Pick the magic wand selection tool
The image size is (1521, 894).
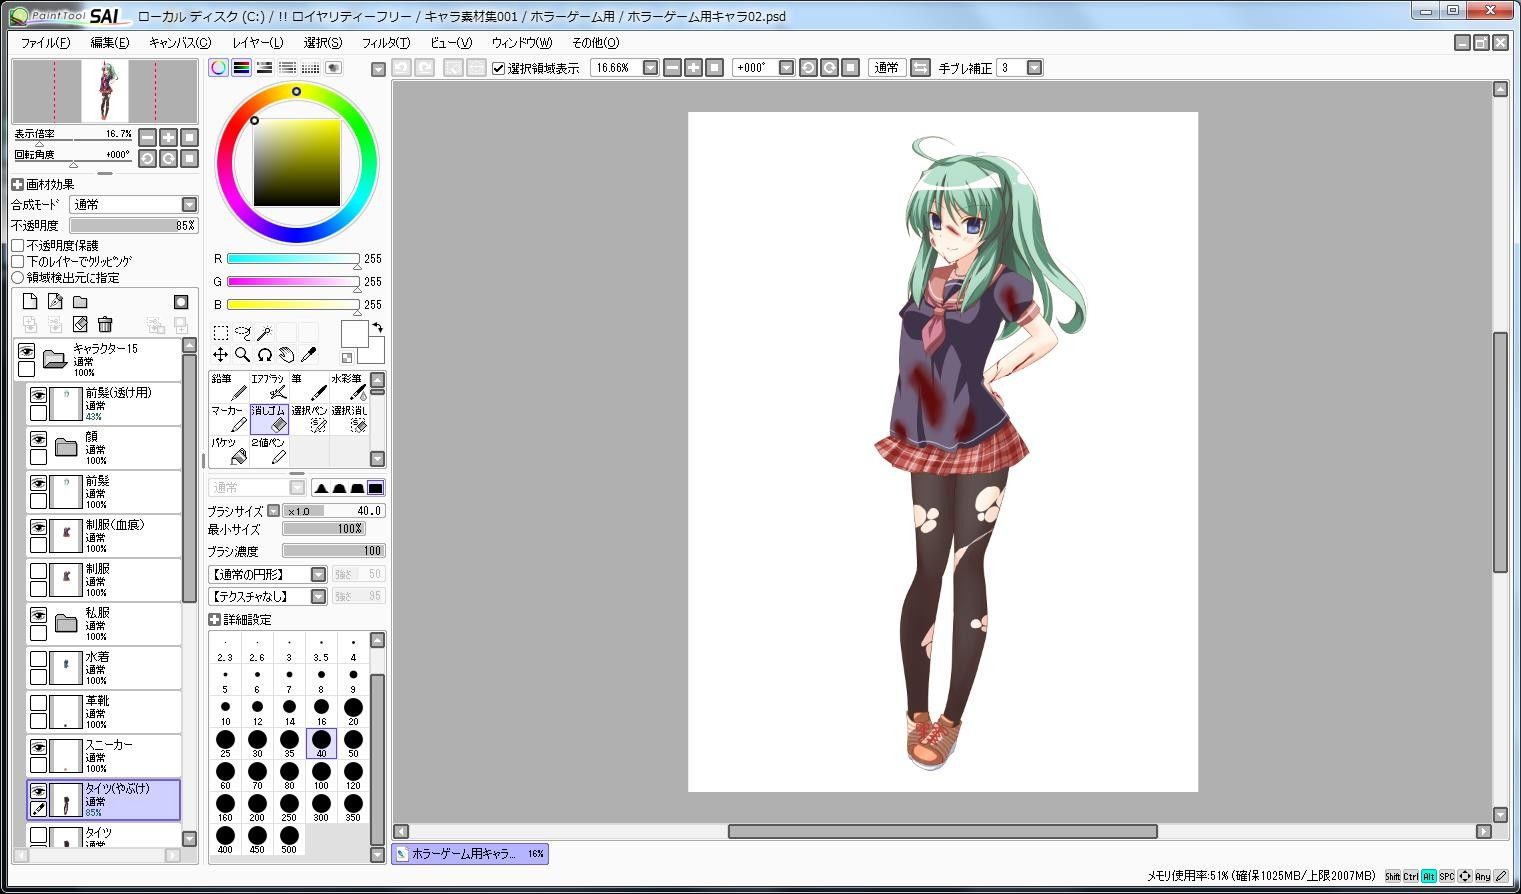(264, 333)
